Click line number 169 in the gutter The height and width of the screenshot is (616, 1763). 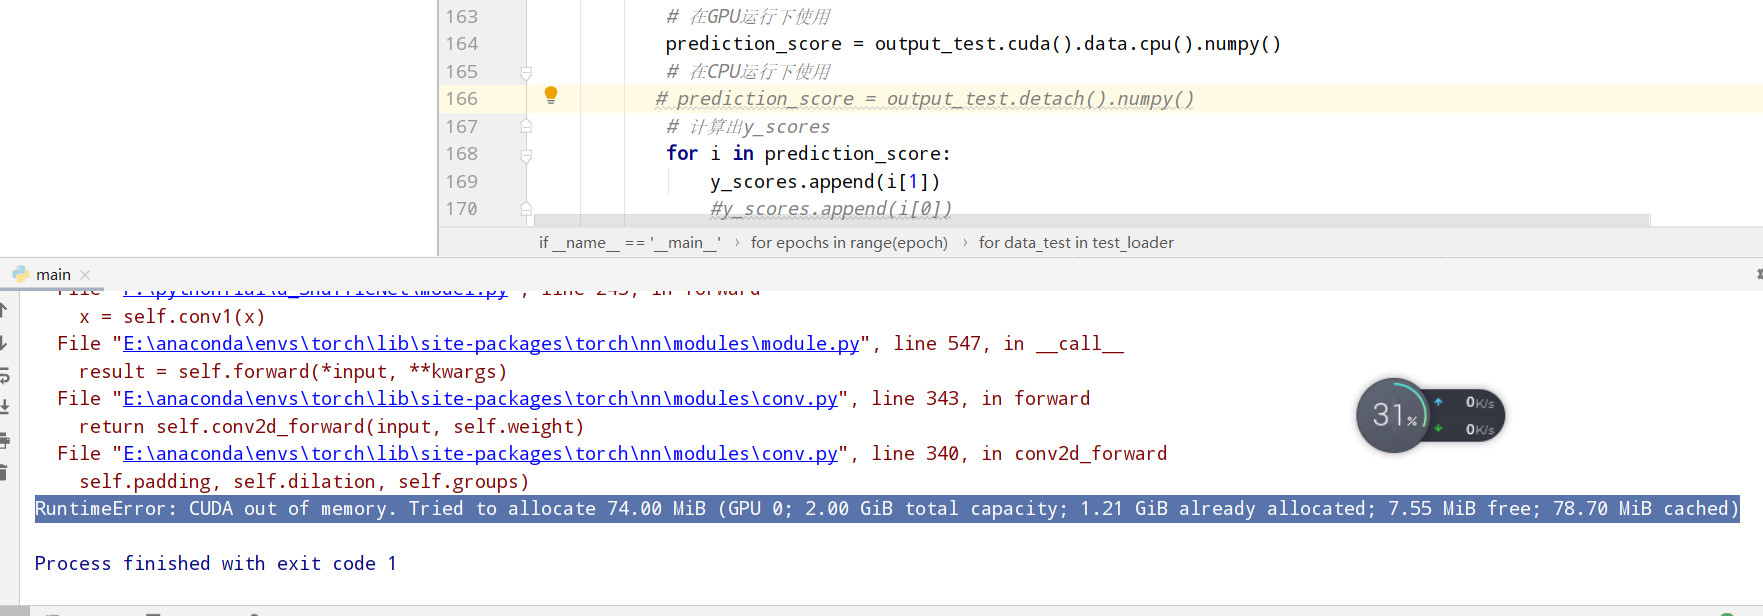point(461,182)
